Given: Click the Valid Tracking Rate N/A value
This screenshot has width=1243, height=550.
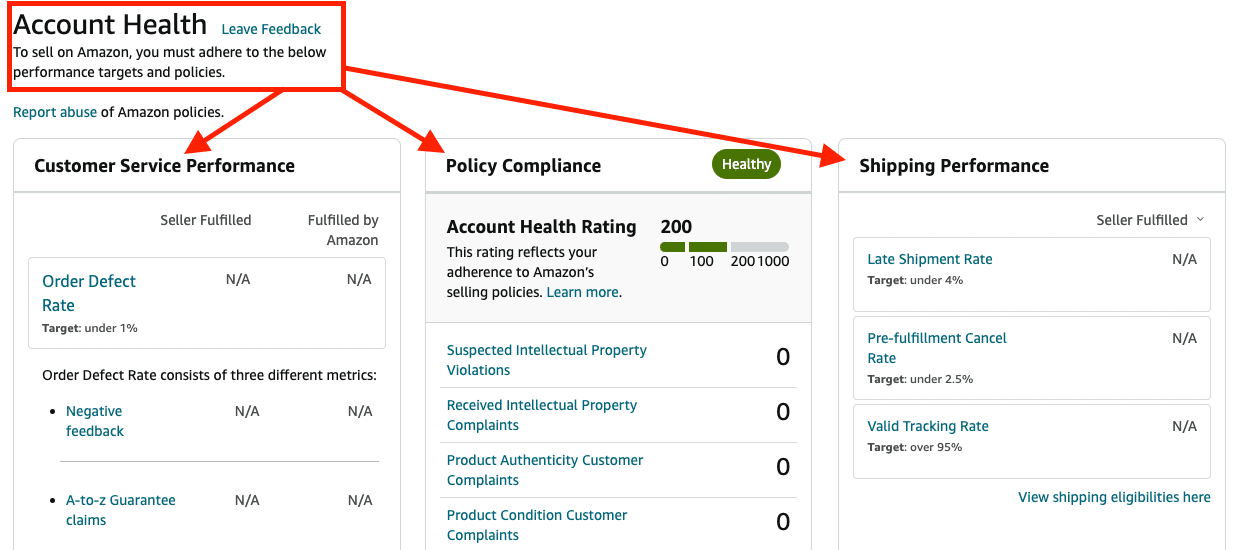Looking at the screenshot, I should pyautogui.click(x=1184, y=426).
